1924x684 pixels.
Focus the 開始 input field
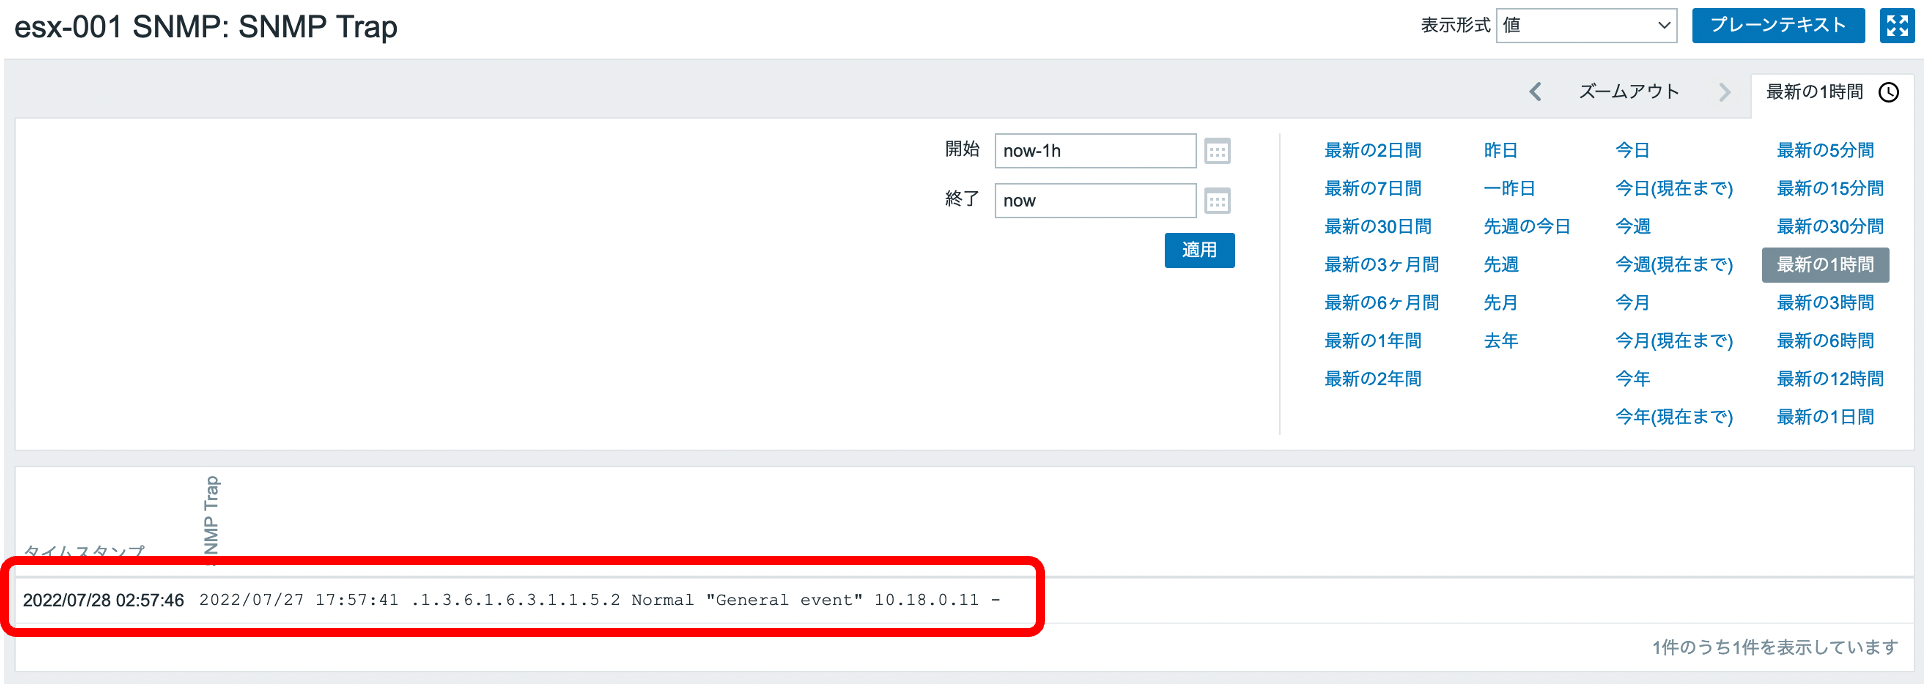[1095, 151]
